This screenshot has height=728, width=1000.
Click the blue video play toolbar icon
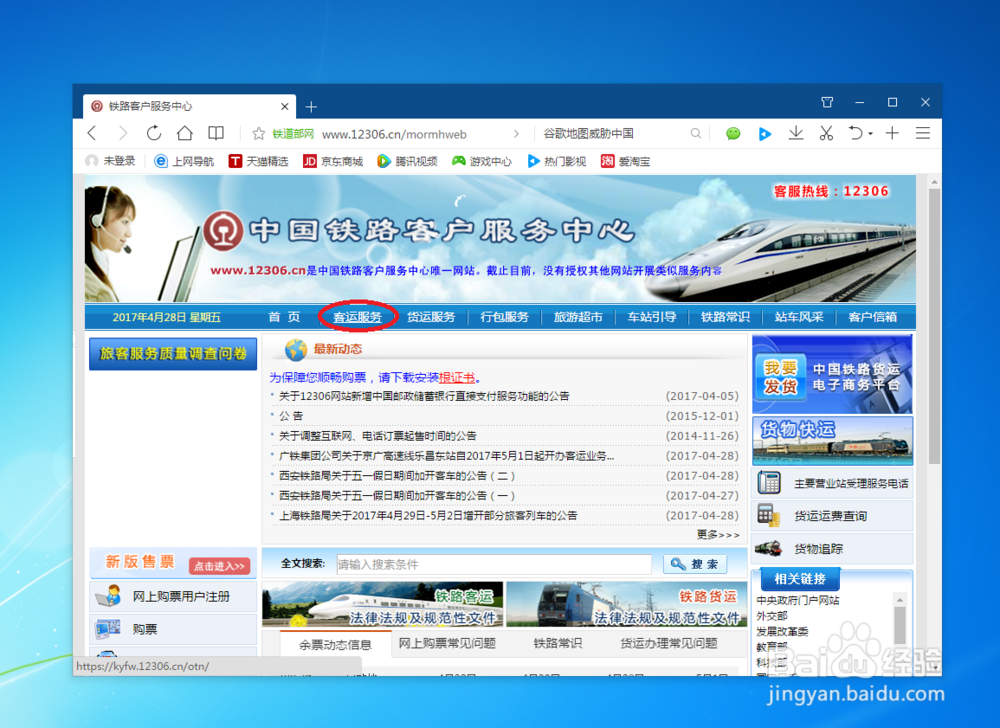point(765,134)
